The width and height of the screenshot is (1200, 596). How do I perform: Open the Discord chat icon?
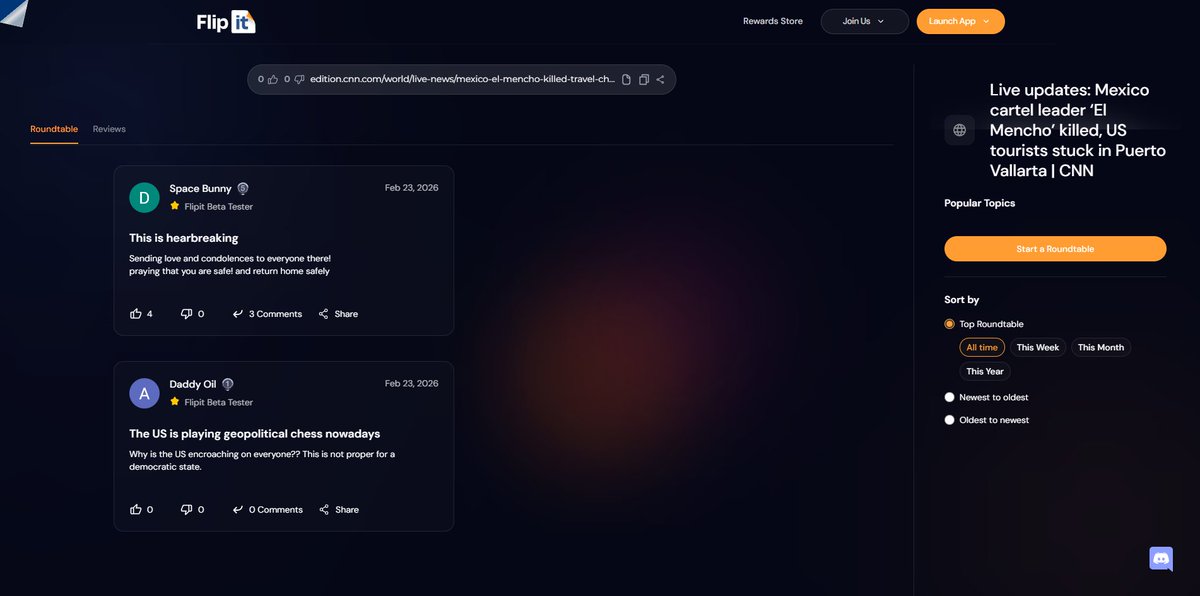coord(1161,559)
